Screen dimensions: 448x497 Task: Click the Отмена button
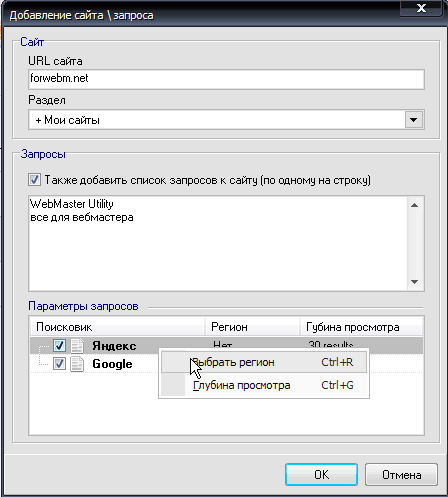coord(401,475)
